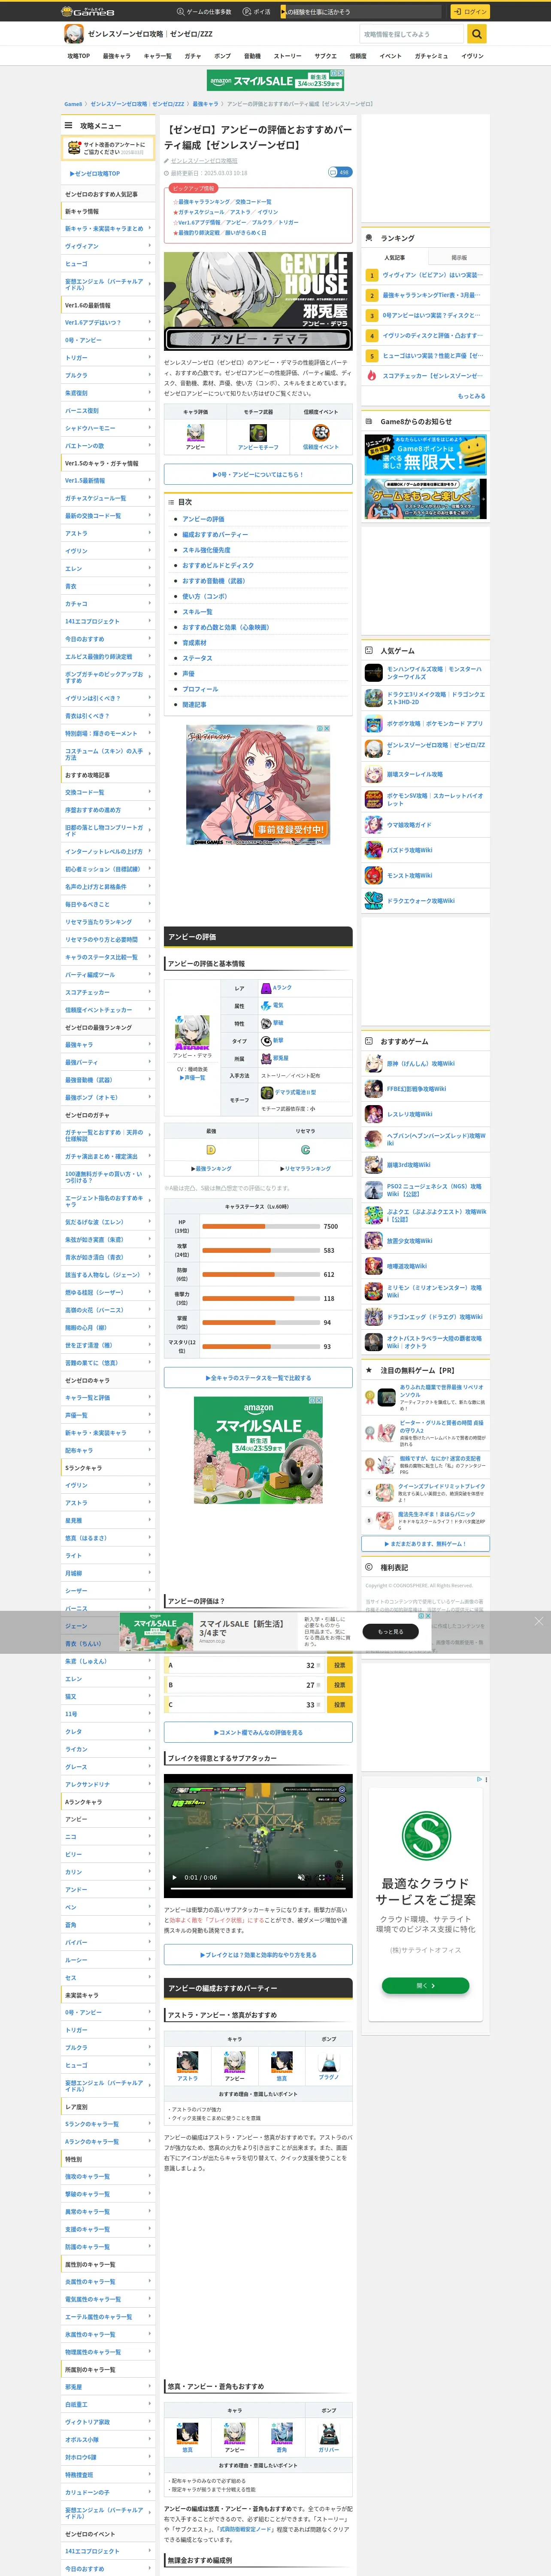
Task: Vote for rank B with 投票 button
Action: (339, 1685)
